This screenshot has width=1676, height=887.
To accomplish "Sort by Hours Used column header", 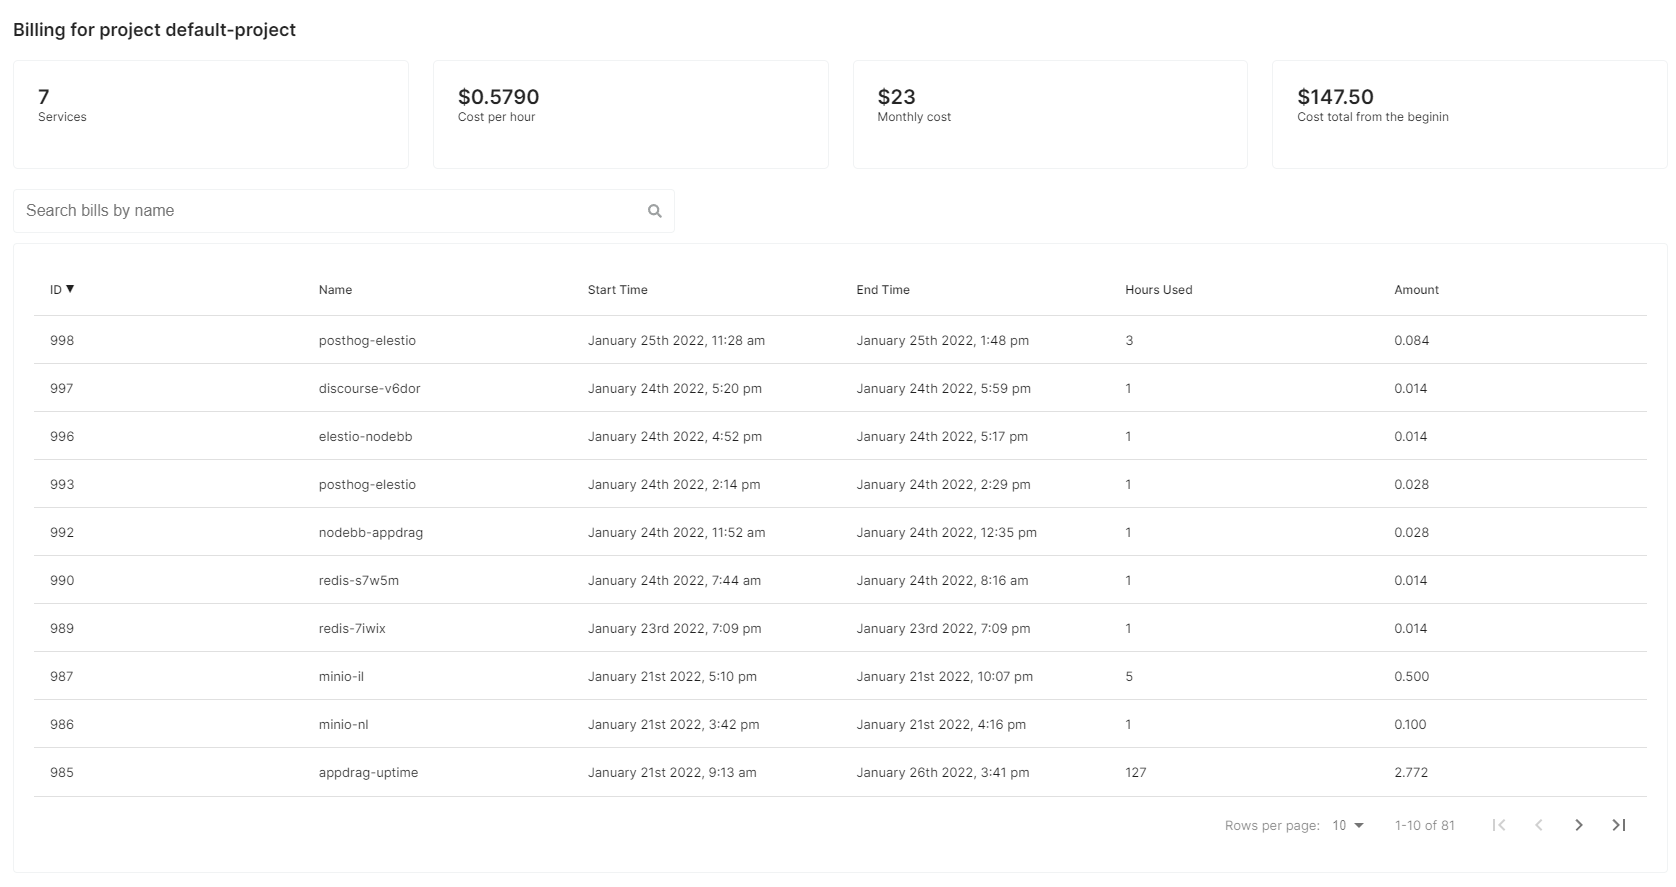I will (1158, 290).
